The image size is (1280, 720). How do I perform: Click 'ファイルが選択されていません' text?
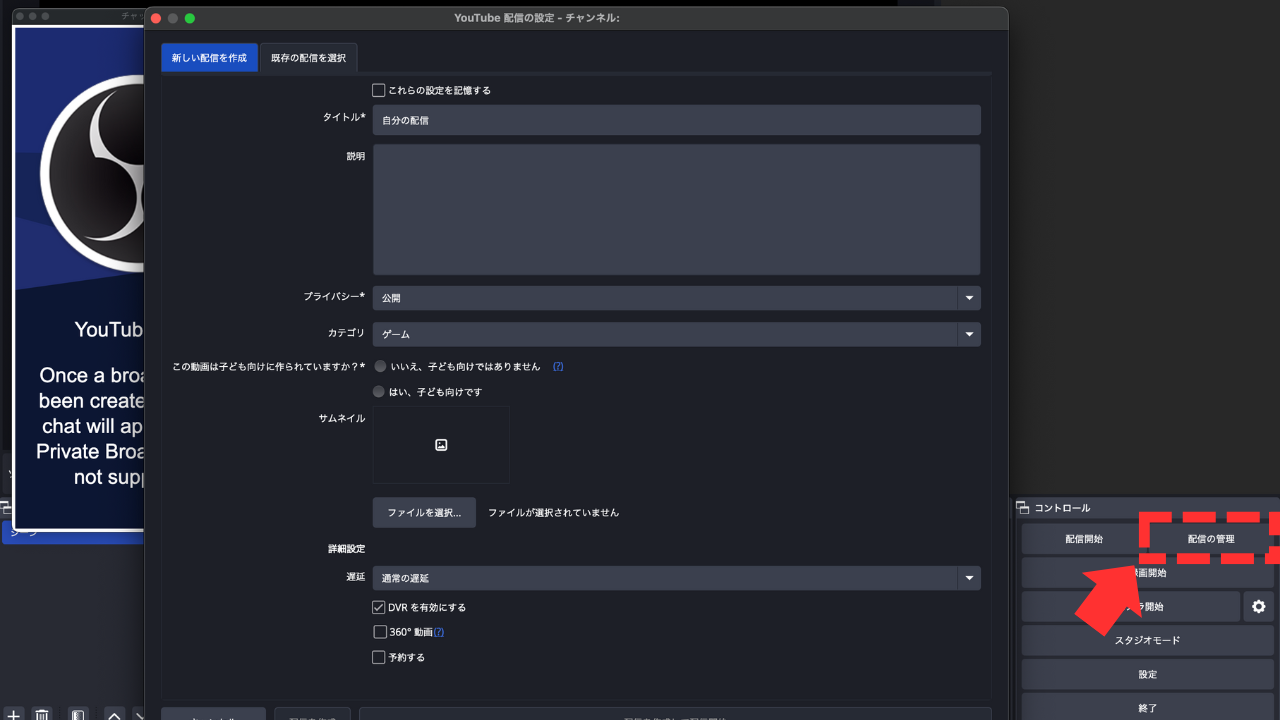(x=553, y=513)
